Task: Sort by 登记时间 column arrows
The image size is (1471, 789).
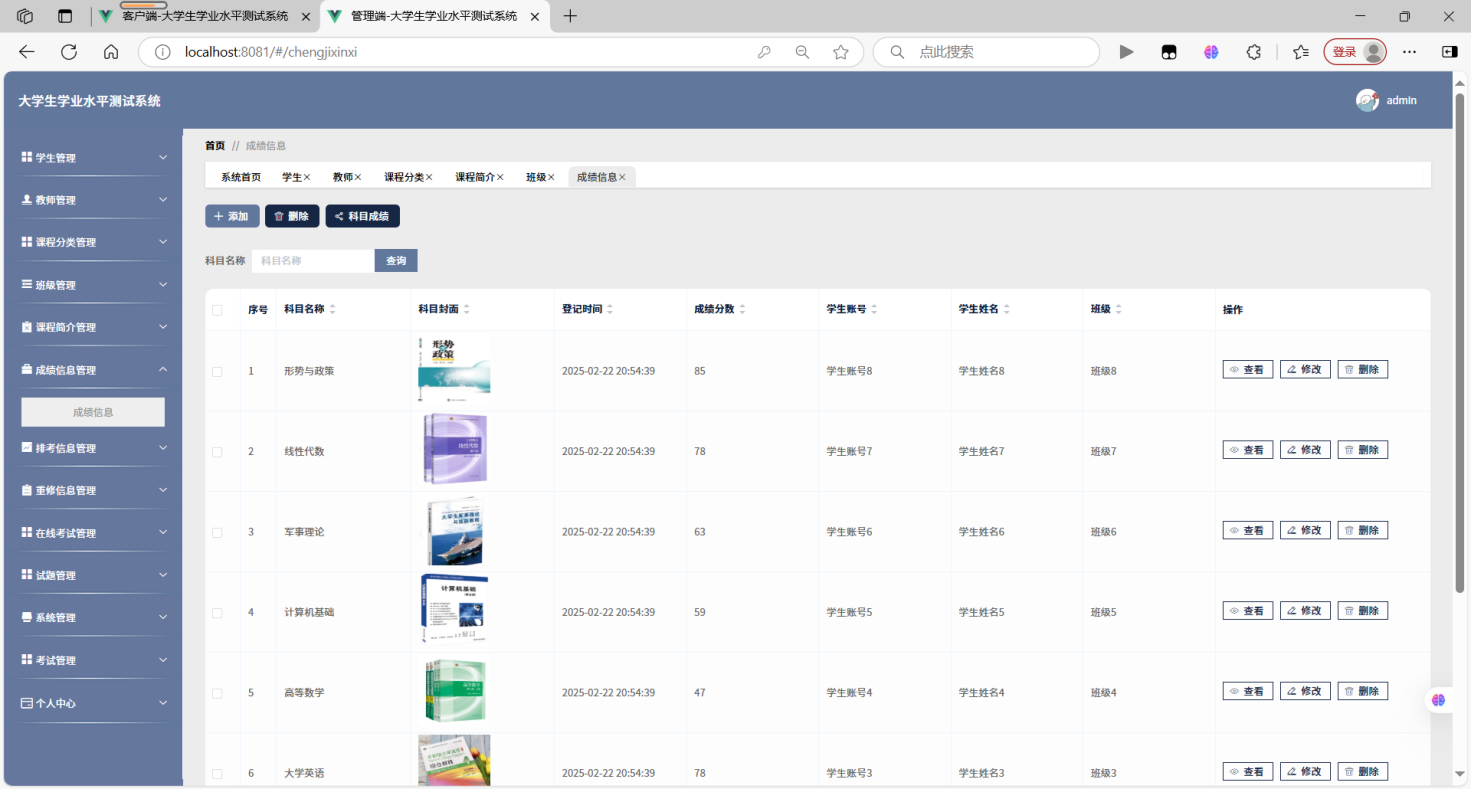Action: (x=610, y=310)
